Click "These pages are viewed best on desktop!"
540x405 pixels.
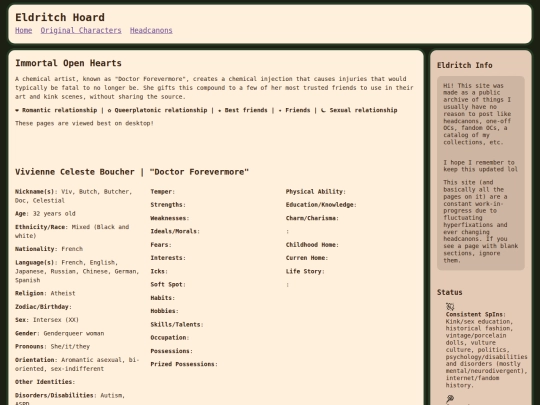84,123
